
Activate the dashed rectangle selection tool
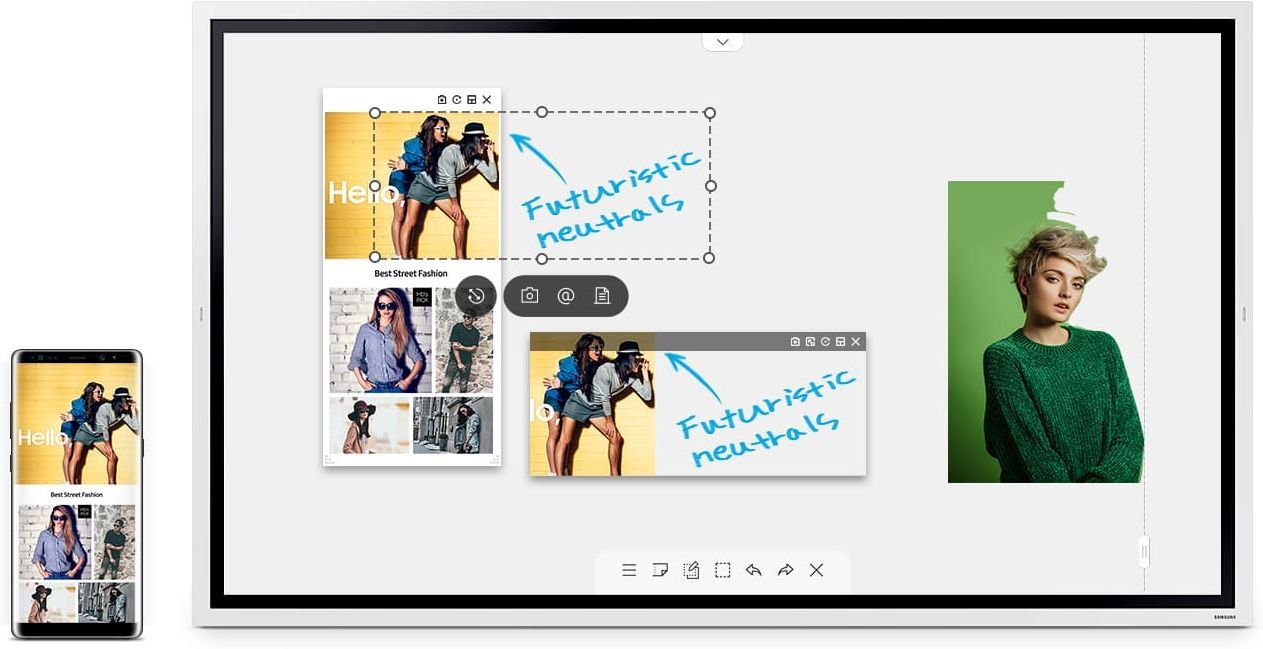722,570
